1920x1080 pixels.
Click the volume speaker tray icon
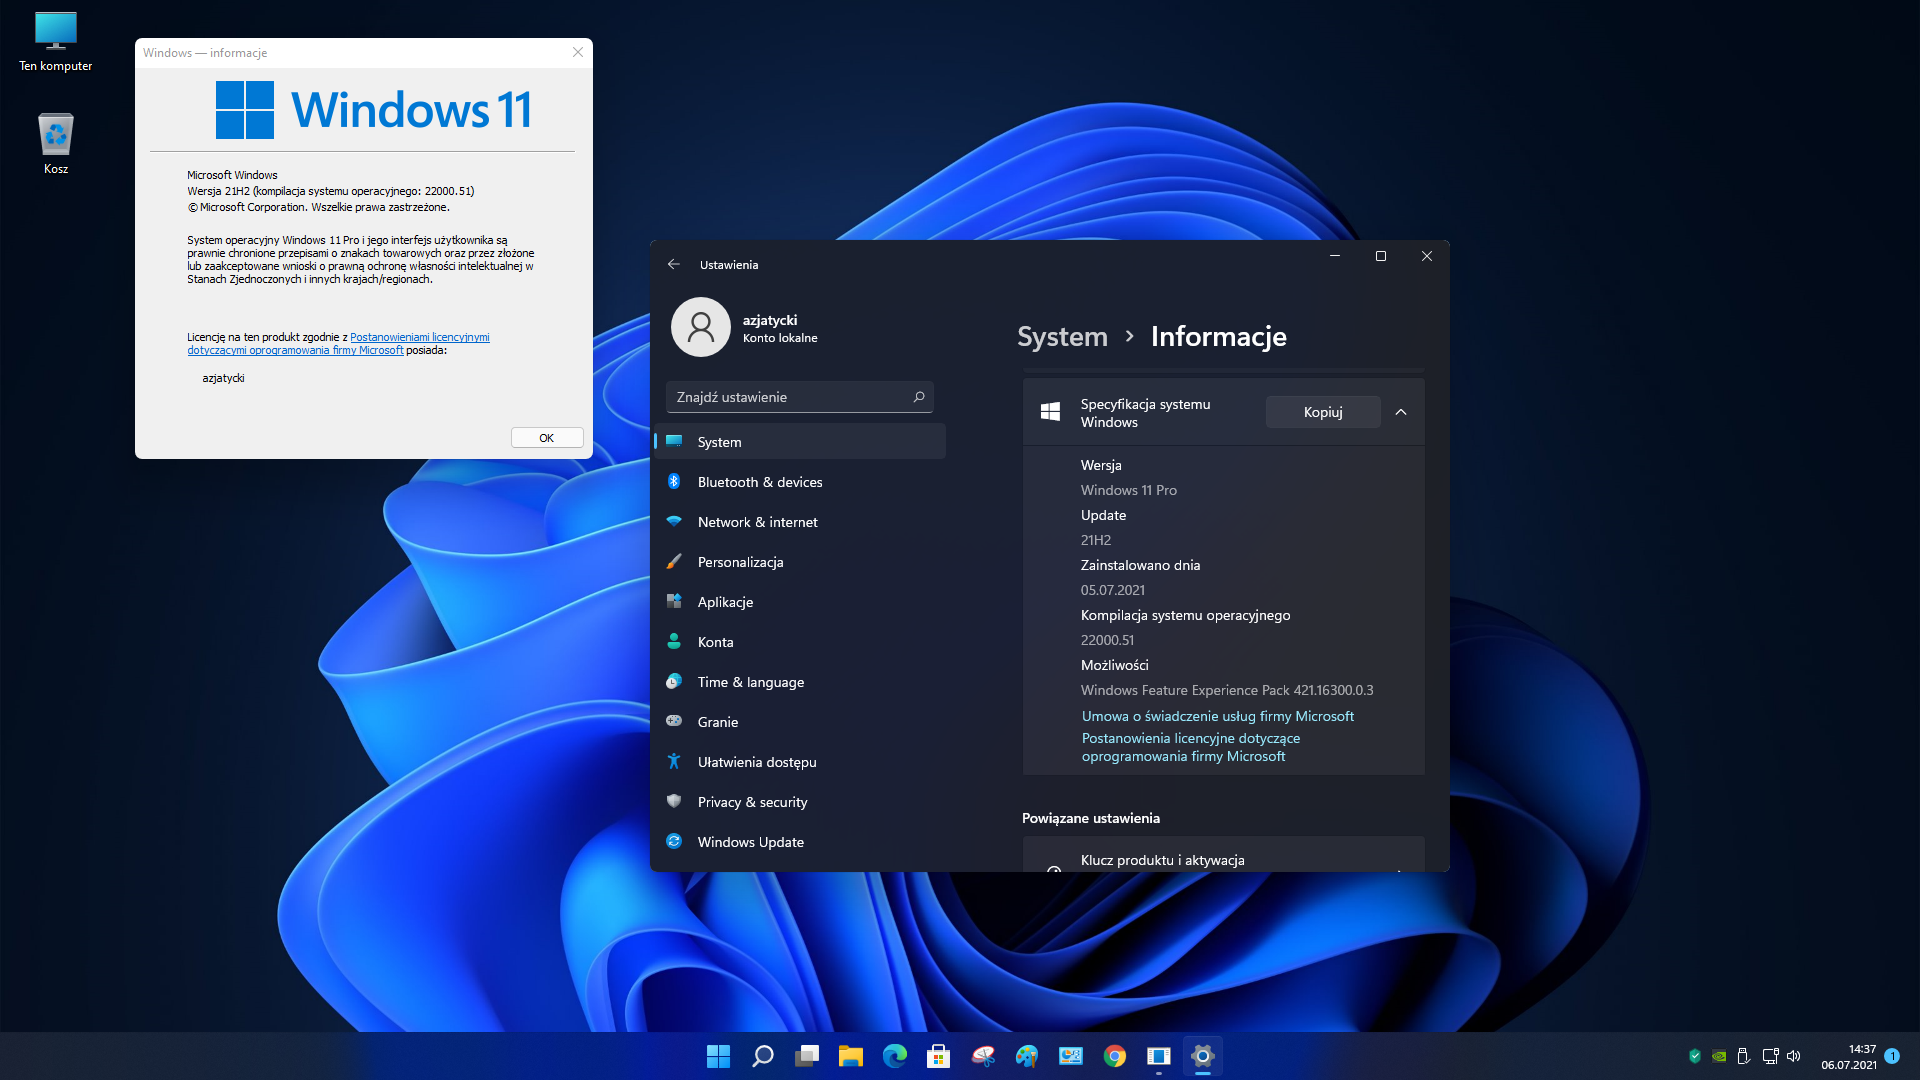1794,1056
